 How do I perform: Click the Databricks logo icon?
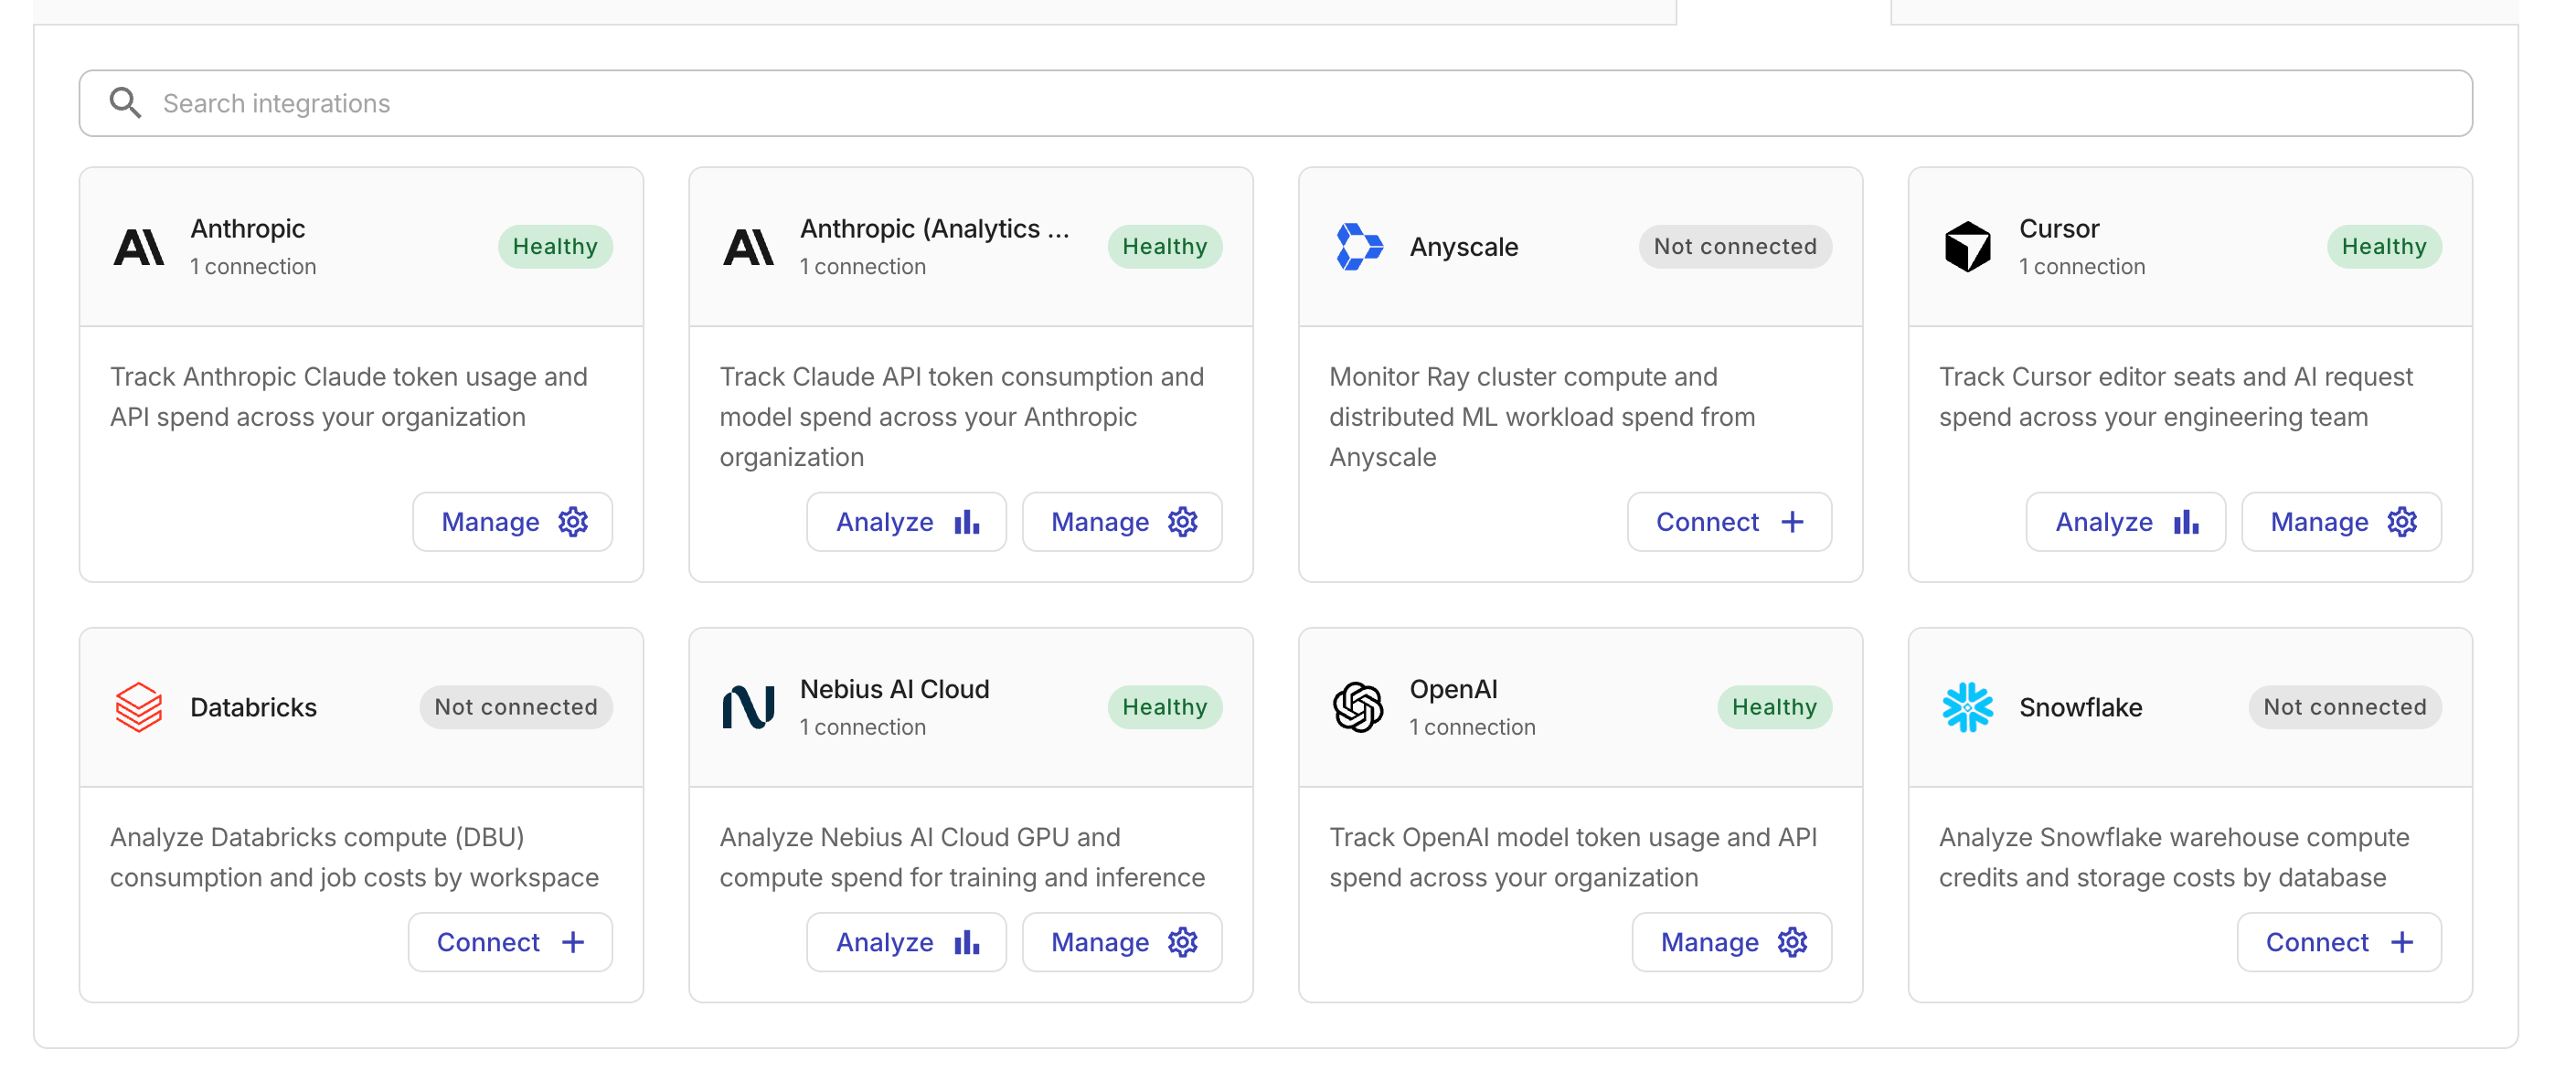click(x=138, y=707)
